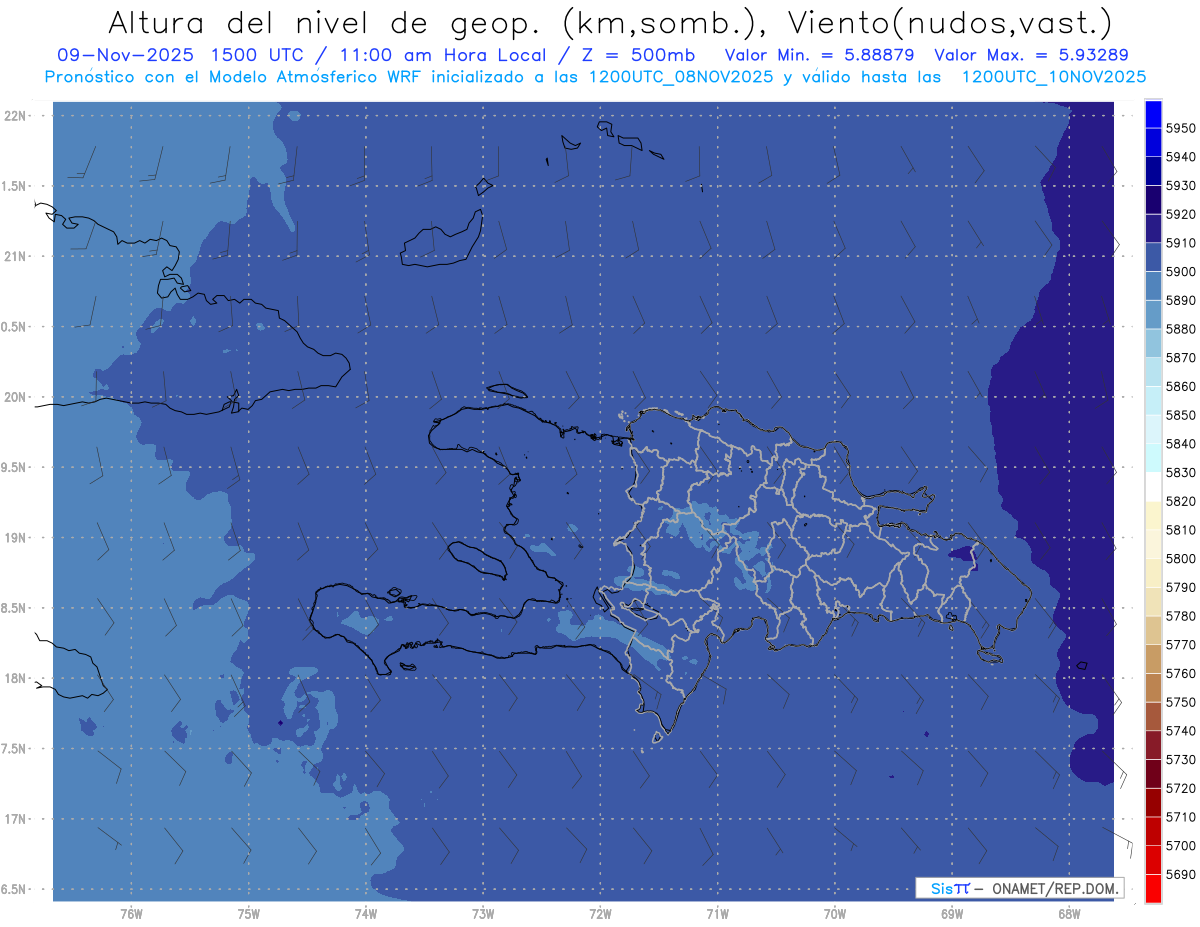The width and height of the screenshot is (1200, 927).
Task: Click the 75W longitude axis label
Action: (249, 914)
